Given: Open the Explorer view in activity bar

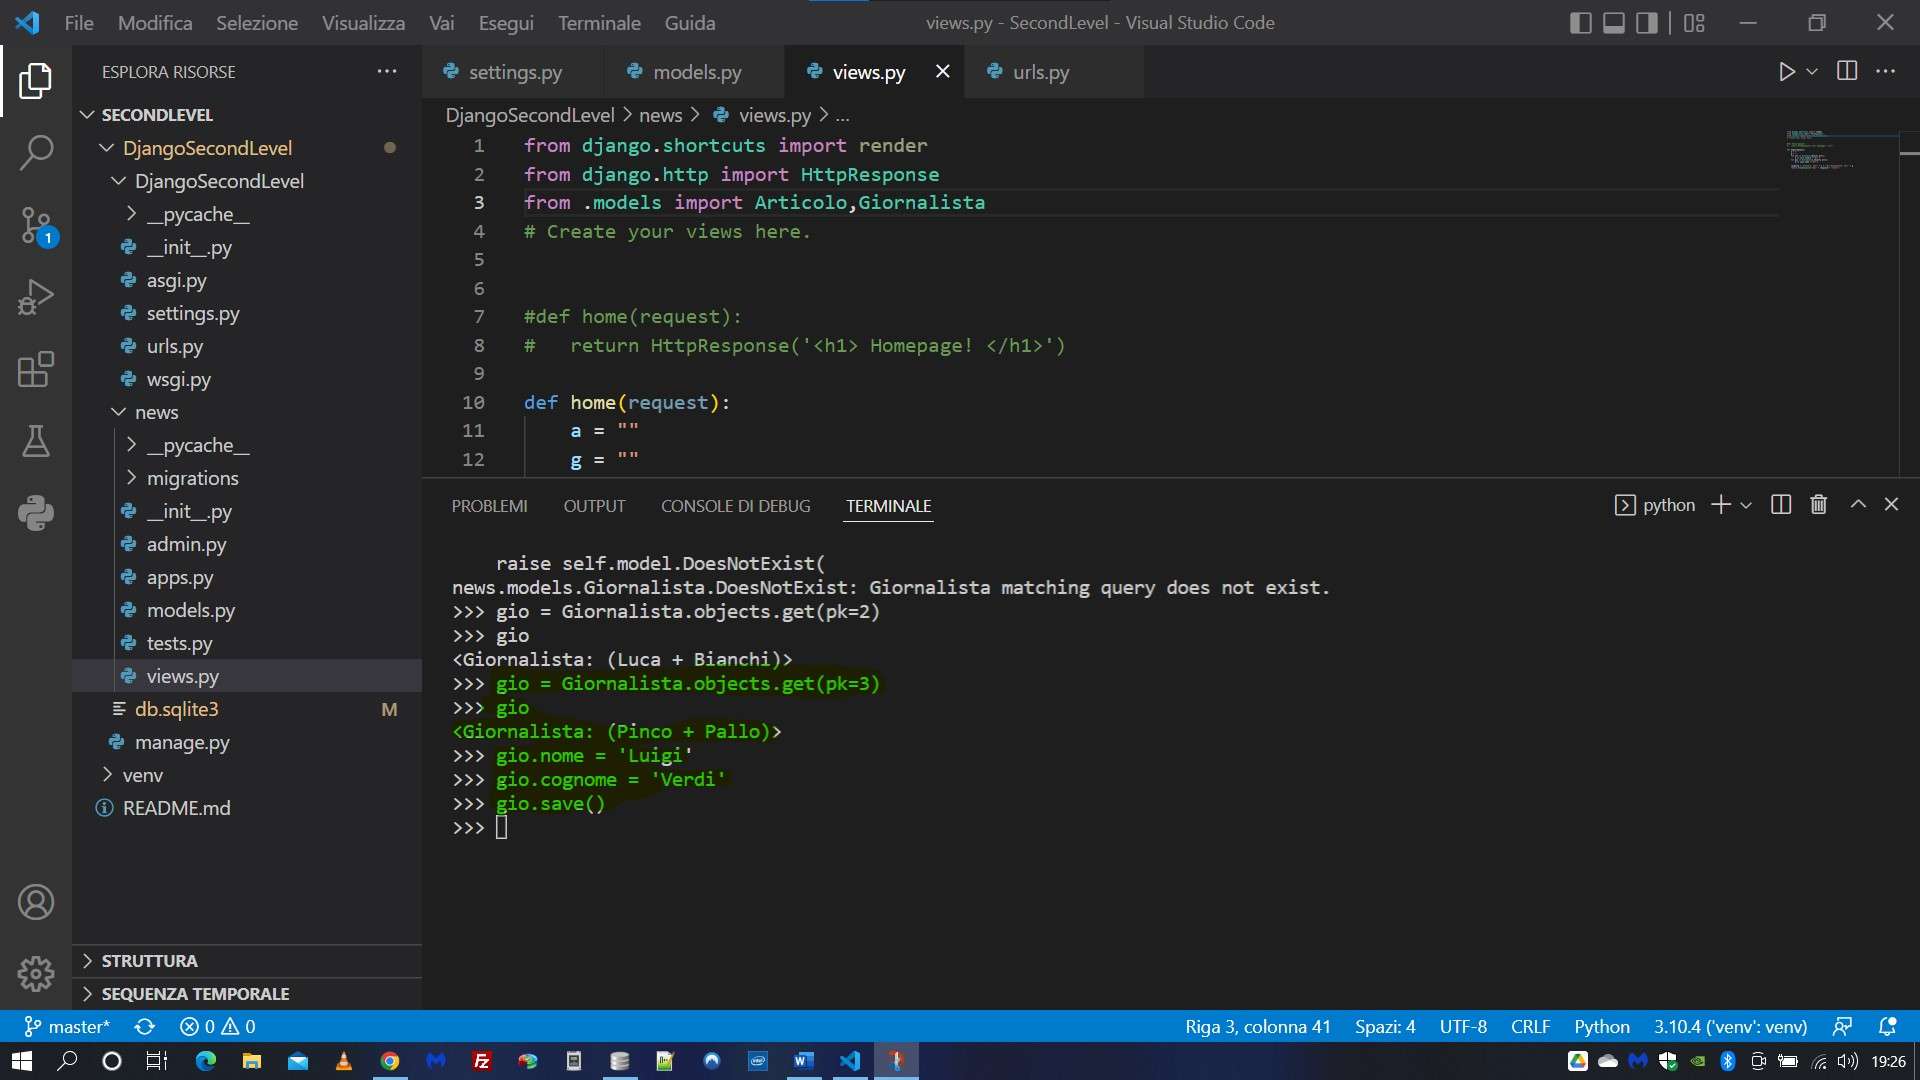Looking at the screenshot, I should click(x=36, y=81).
